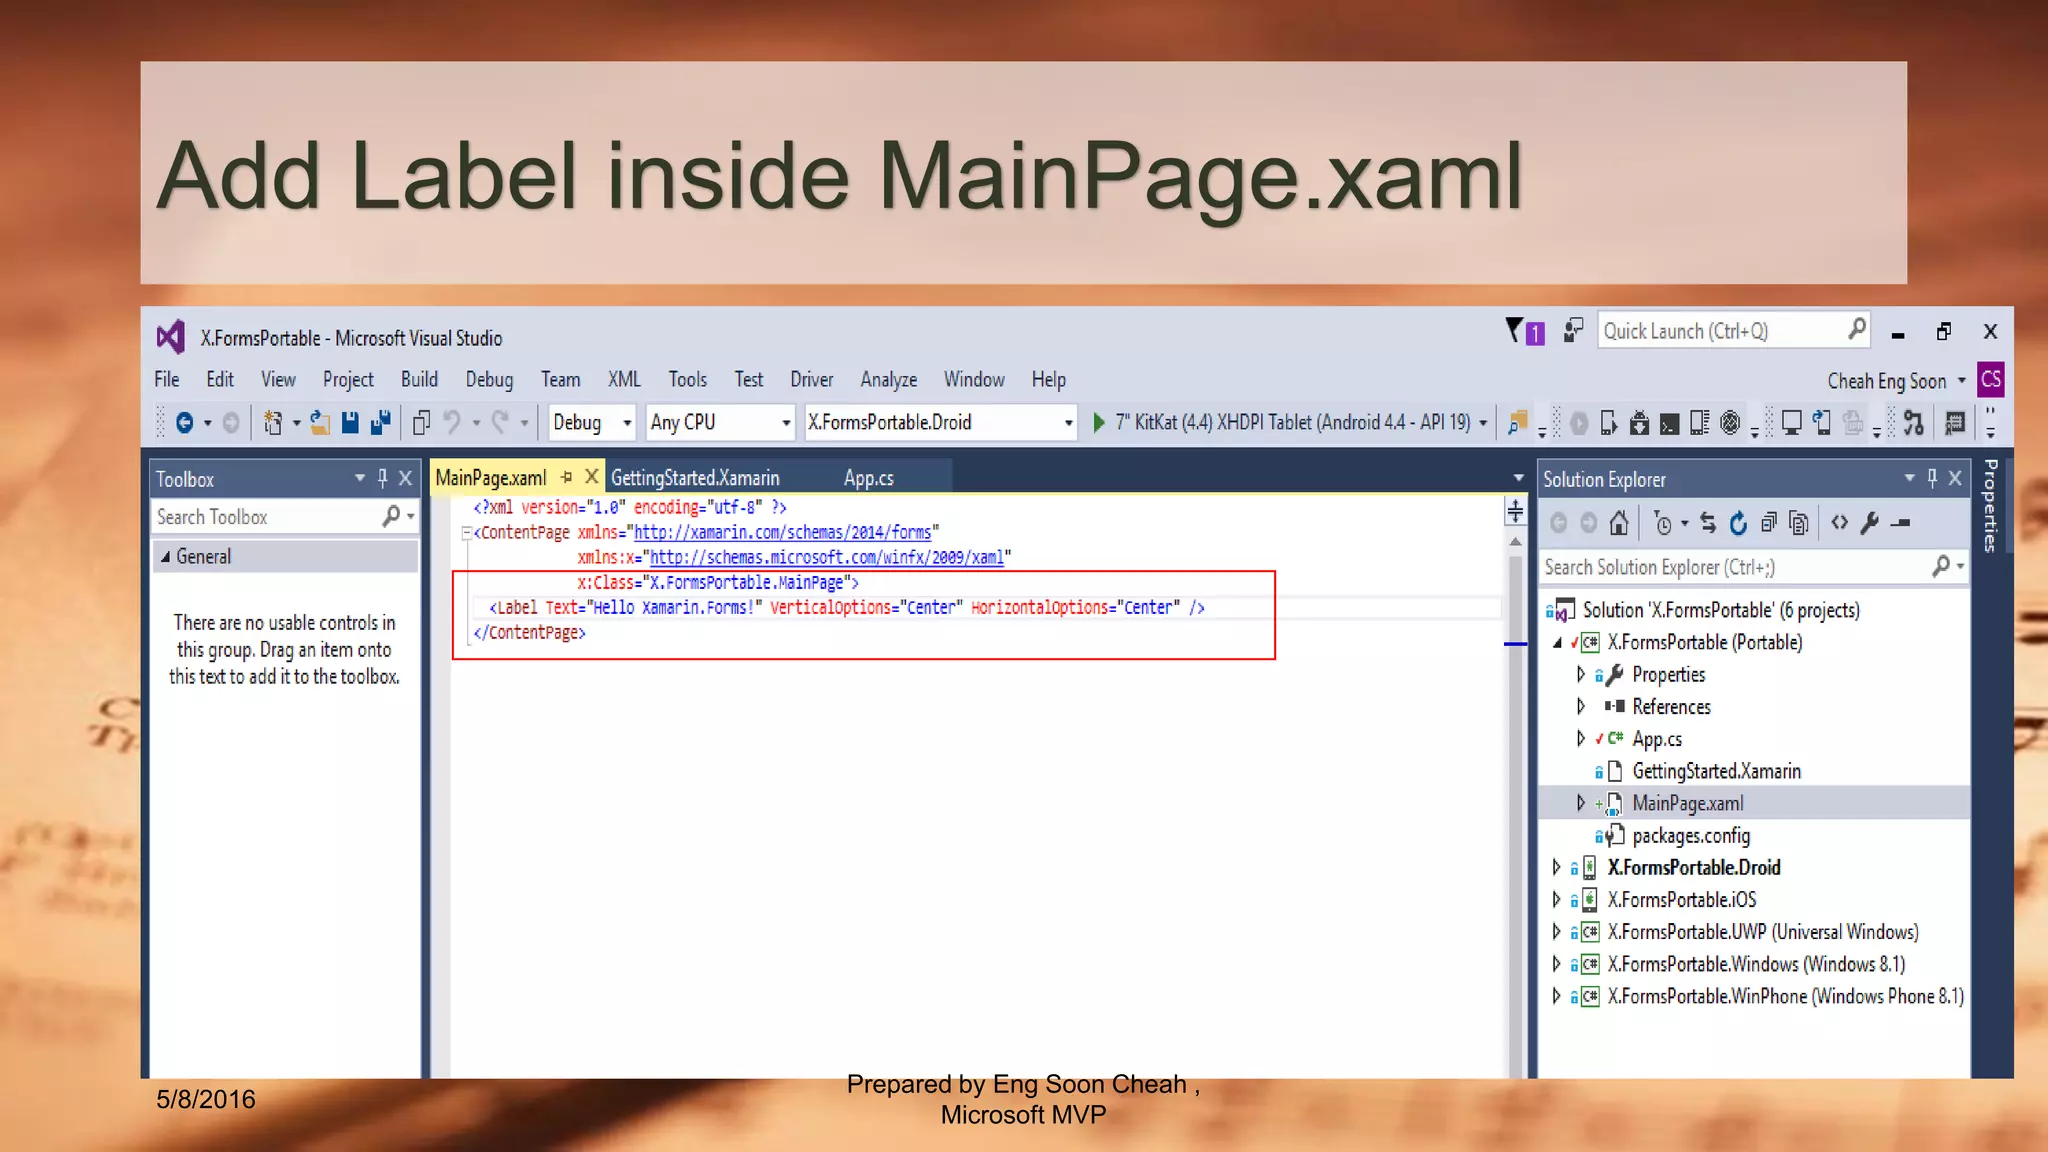Toggle the pin on Solution Explorer panel
The image size is (2048, 1152).
click(x=1931, y=479)
